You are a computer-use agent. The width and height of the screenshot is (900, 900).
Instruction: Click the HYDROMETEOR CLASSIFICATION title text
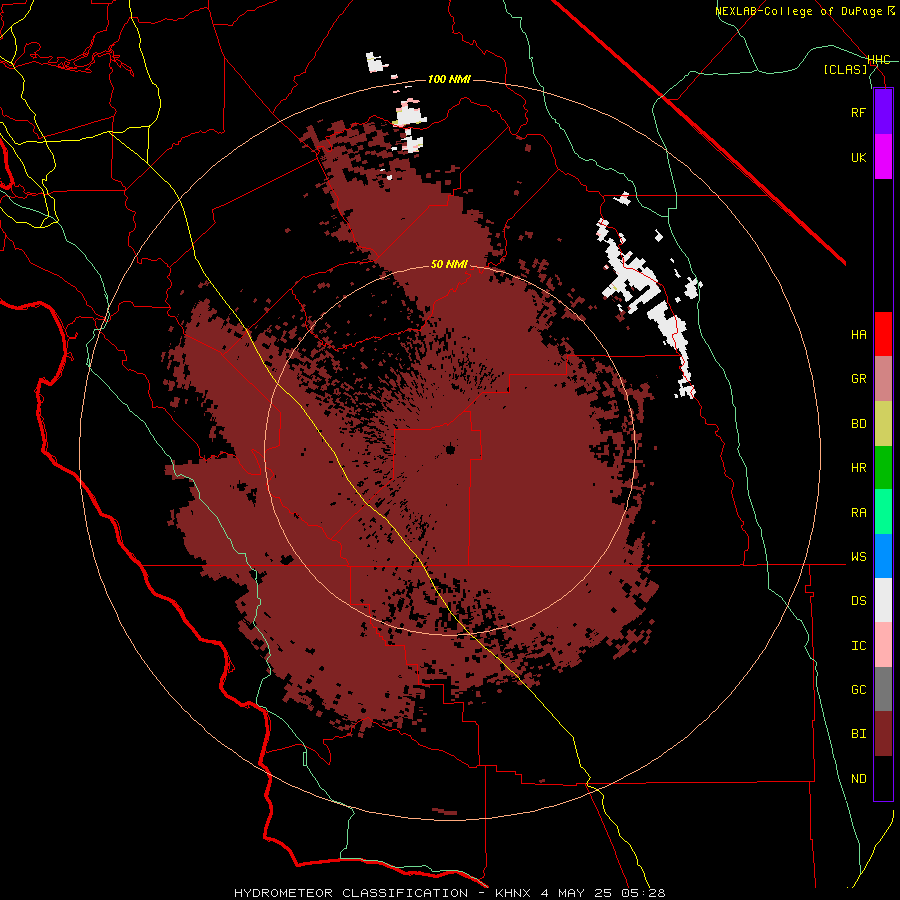pyautogui.click(x=351, y=893)
